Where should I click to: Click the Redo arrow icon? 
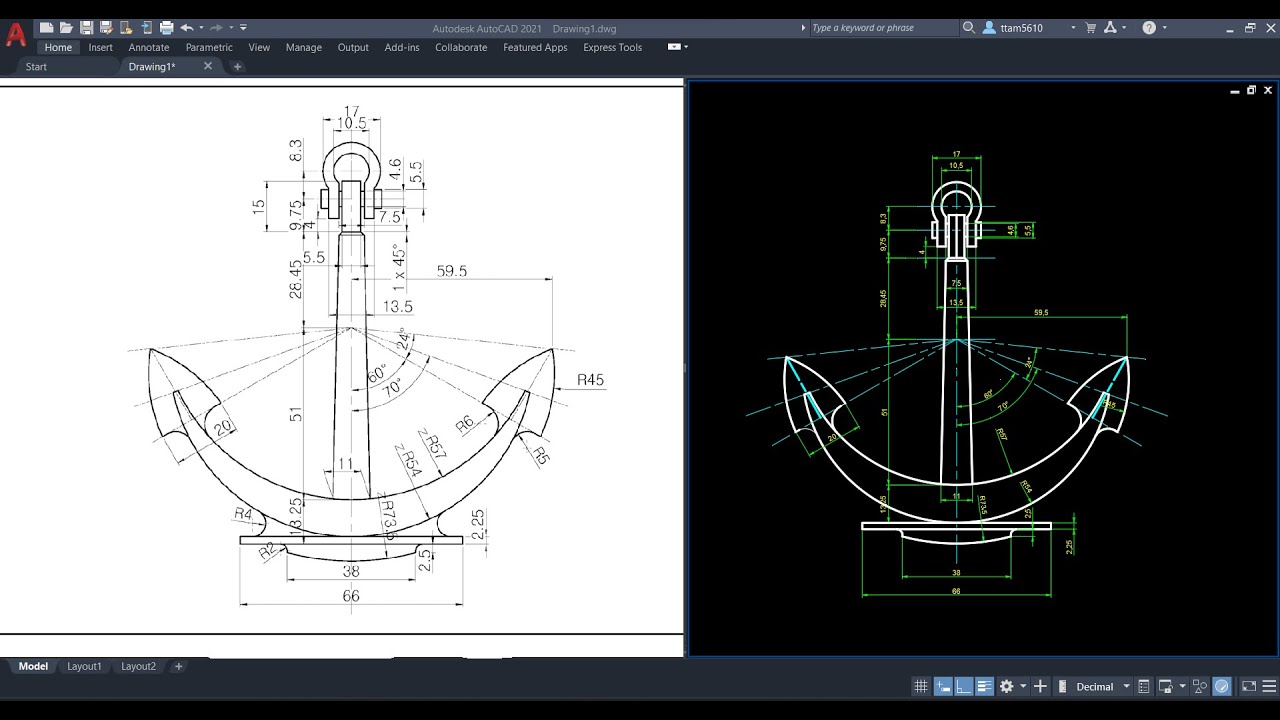(216, 28)
